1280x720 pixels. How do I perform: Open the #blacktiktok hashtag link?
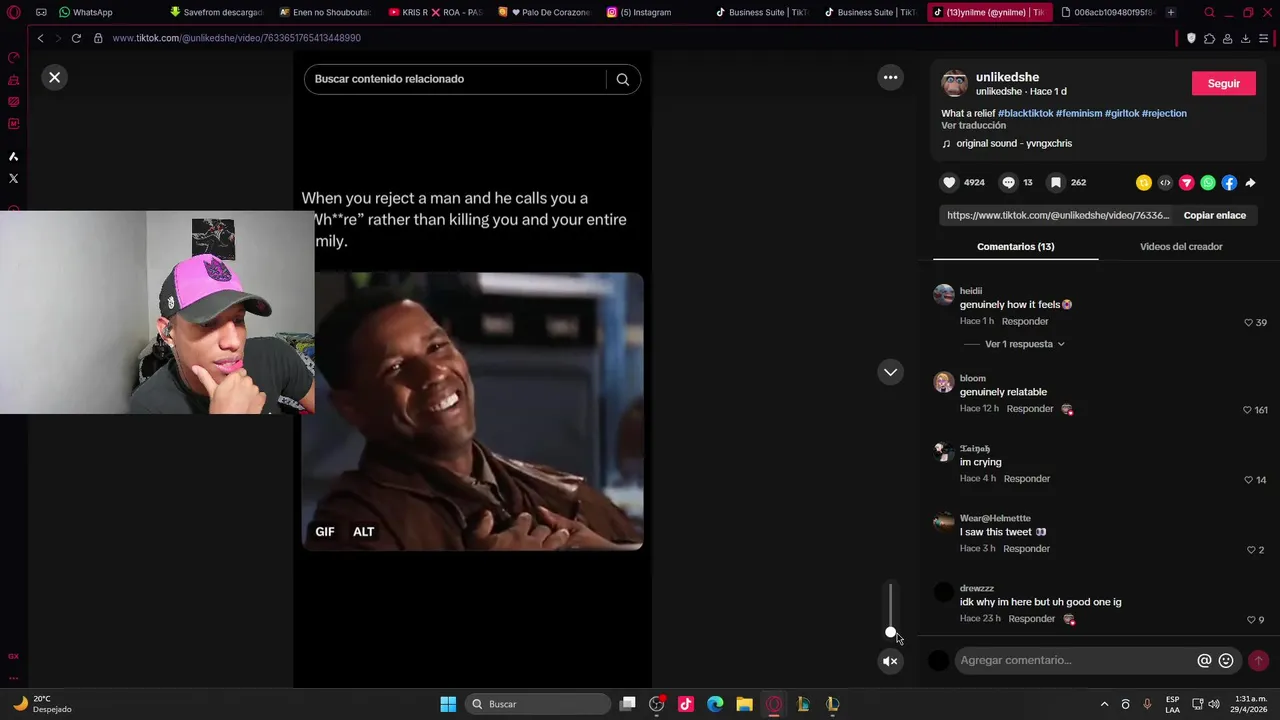pyautogui.click(x=1025, y=113)
